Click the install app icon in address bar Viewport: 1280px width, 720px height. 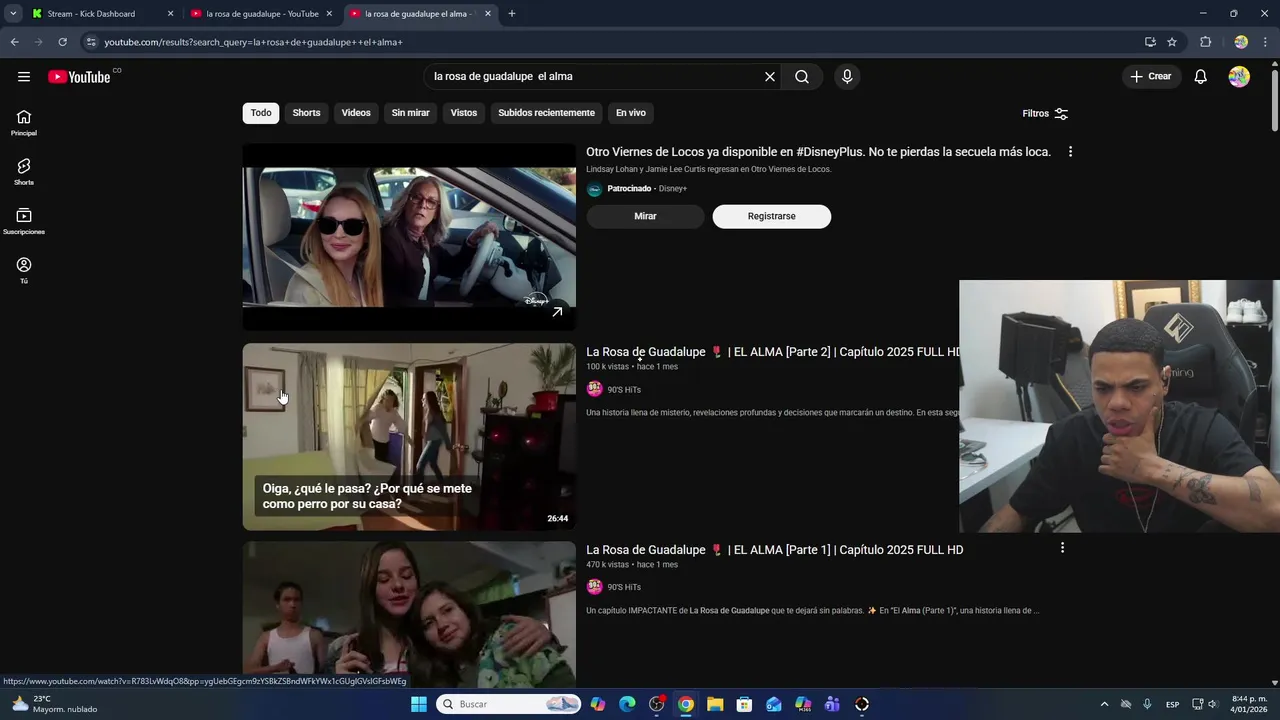[1150, 42]
